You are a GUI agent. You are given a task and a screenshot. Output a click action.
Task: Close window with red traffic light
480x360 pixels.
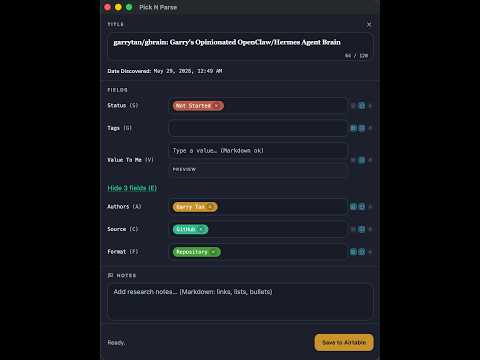(107, 7)
